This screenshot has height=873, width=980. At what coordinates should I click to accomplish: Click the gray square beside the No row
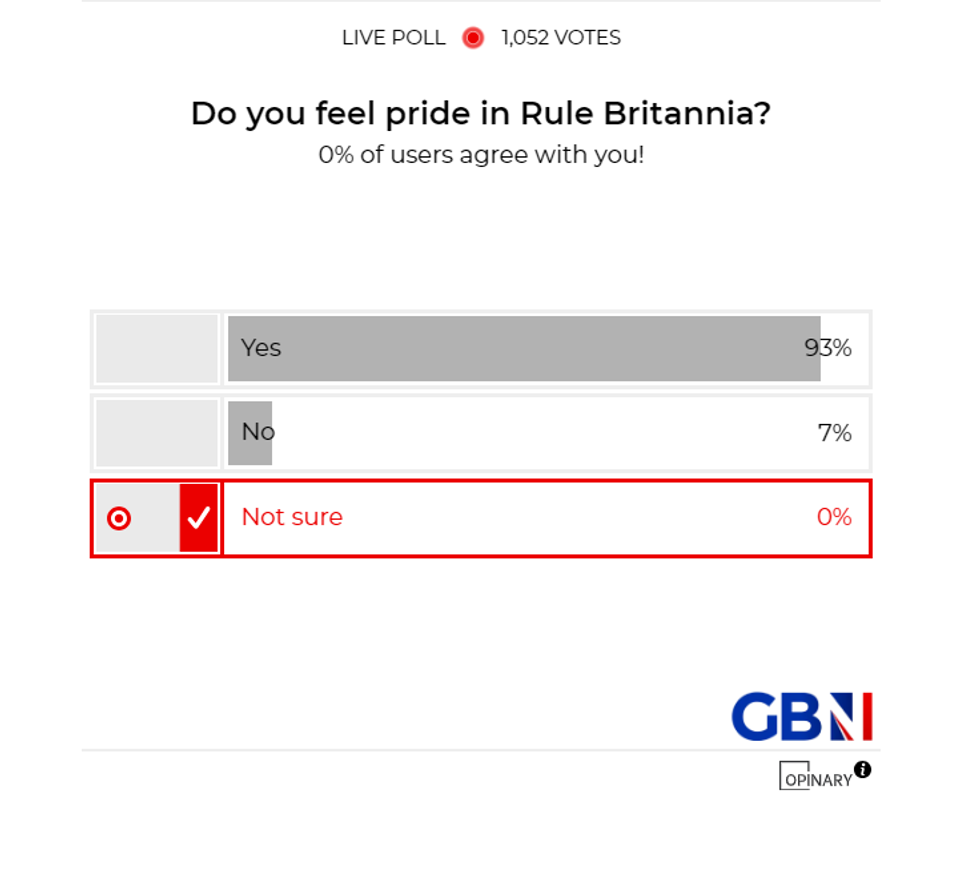[x=155, y=432]
